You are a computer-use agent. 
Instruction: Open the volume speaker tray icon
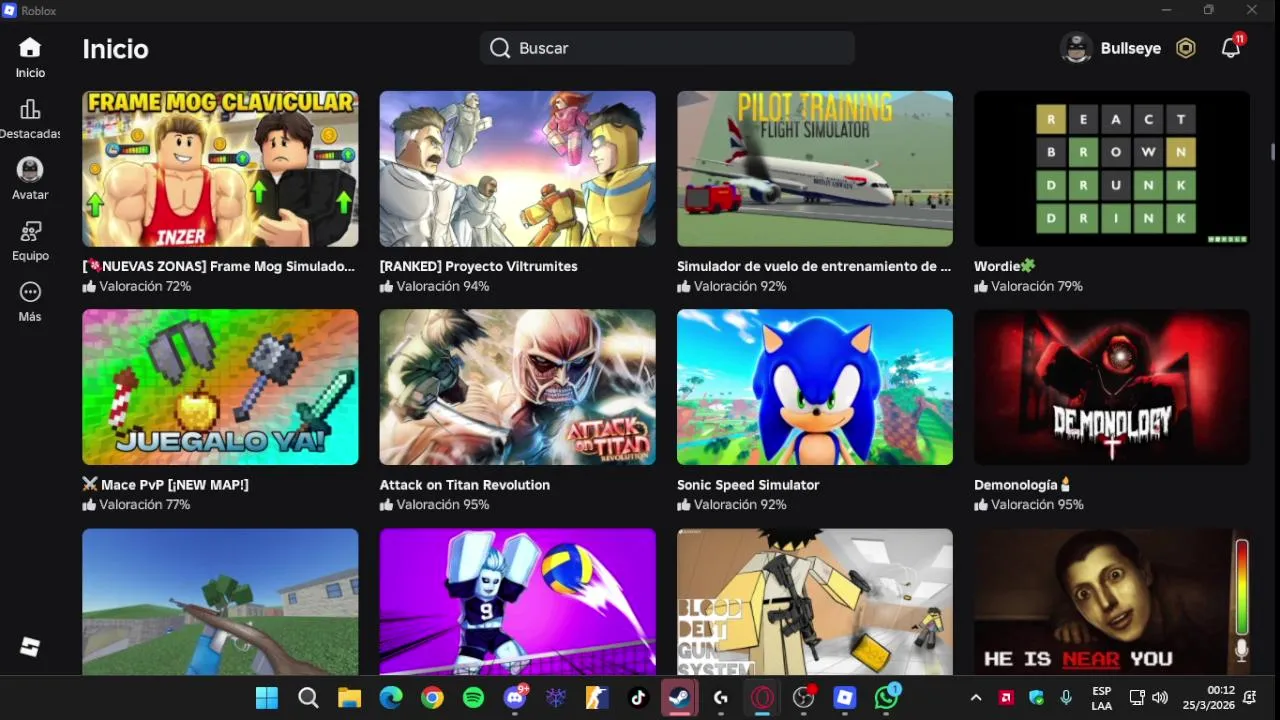1160,698
